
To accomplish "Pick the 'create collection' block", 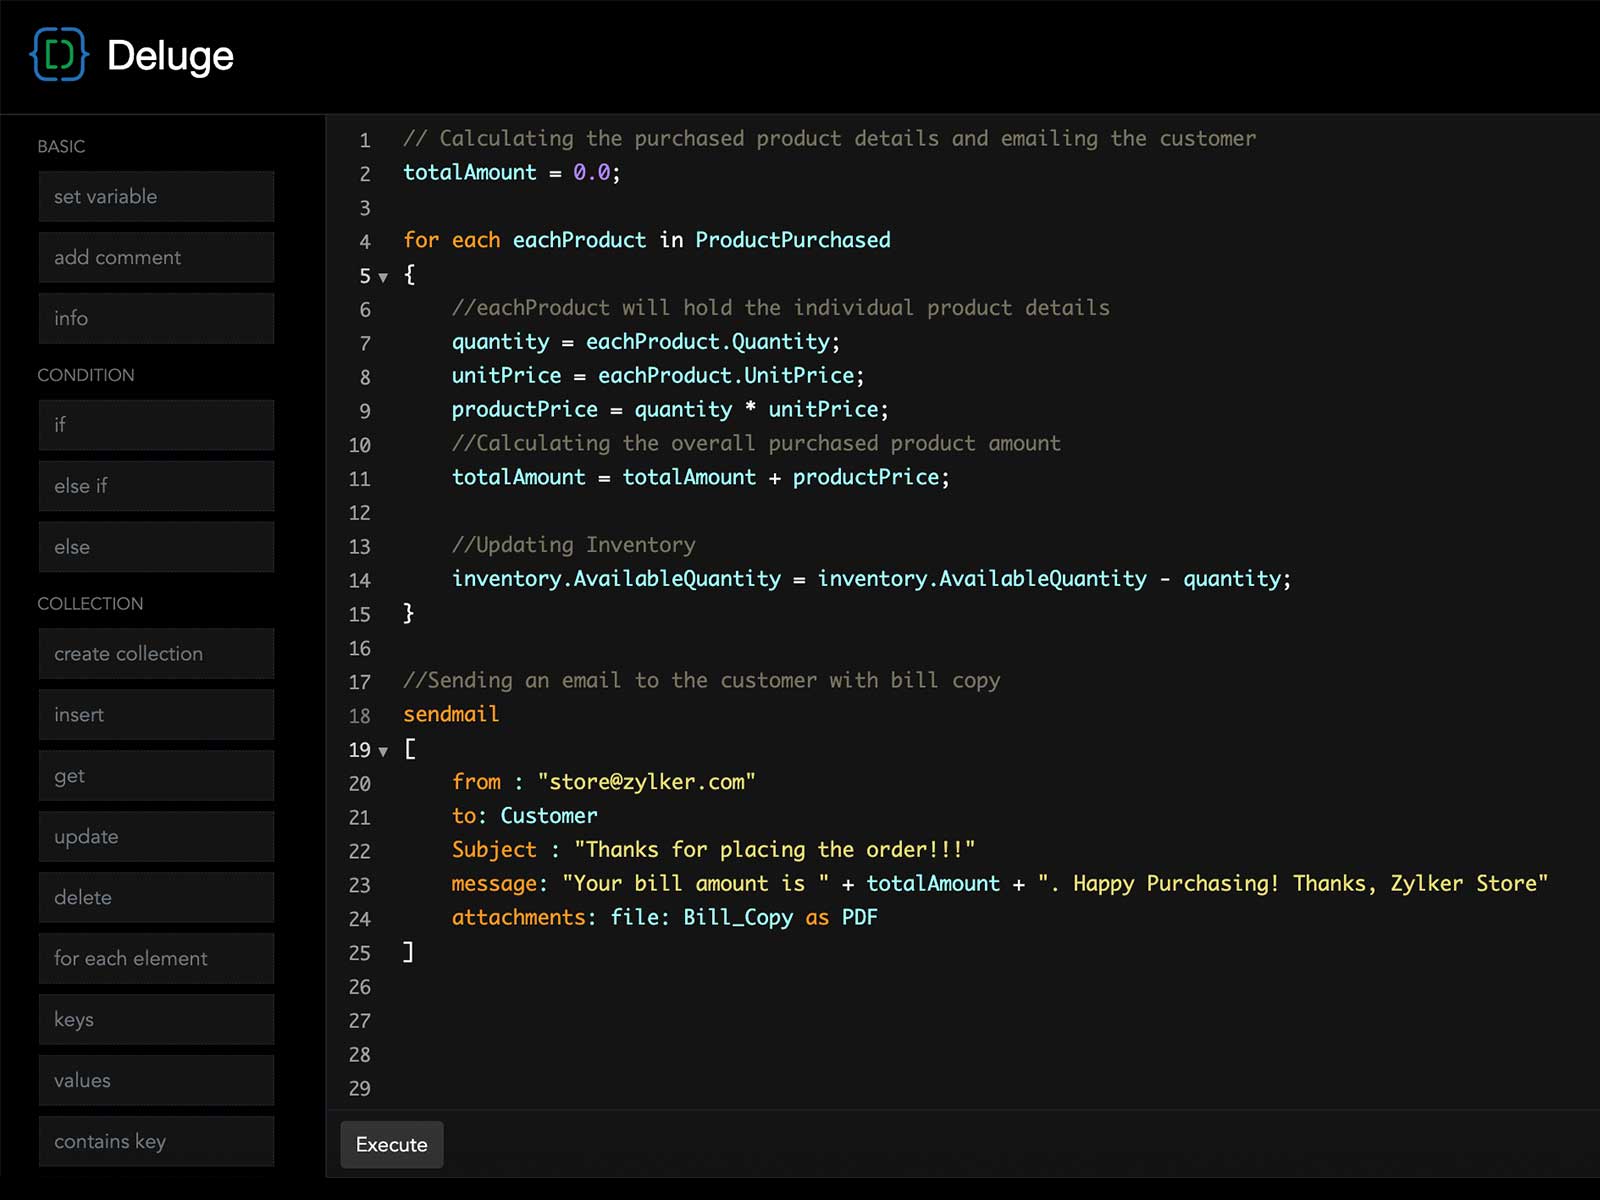I will 156,654.
